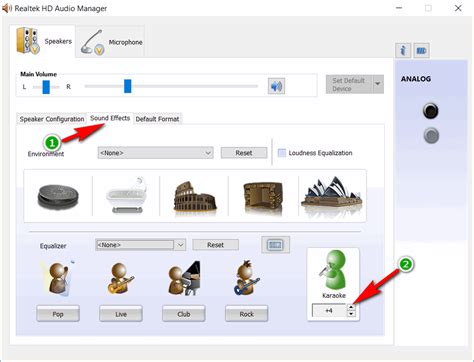Mute the main volume speaker icon
474x362 pixels.
point(276,86)
